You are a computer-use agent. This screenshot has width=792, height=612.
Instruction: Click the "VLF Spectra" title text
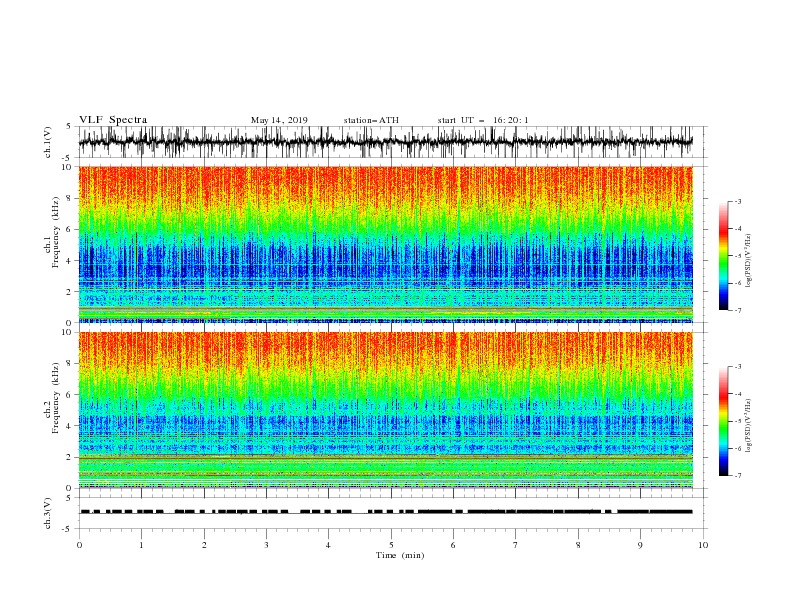tap(113, 120)
